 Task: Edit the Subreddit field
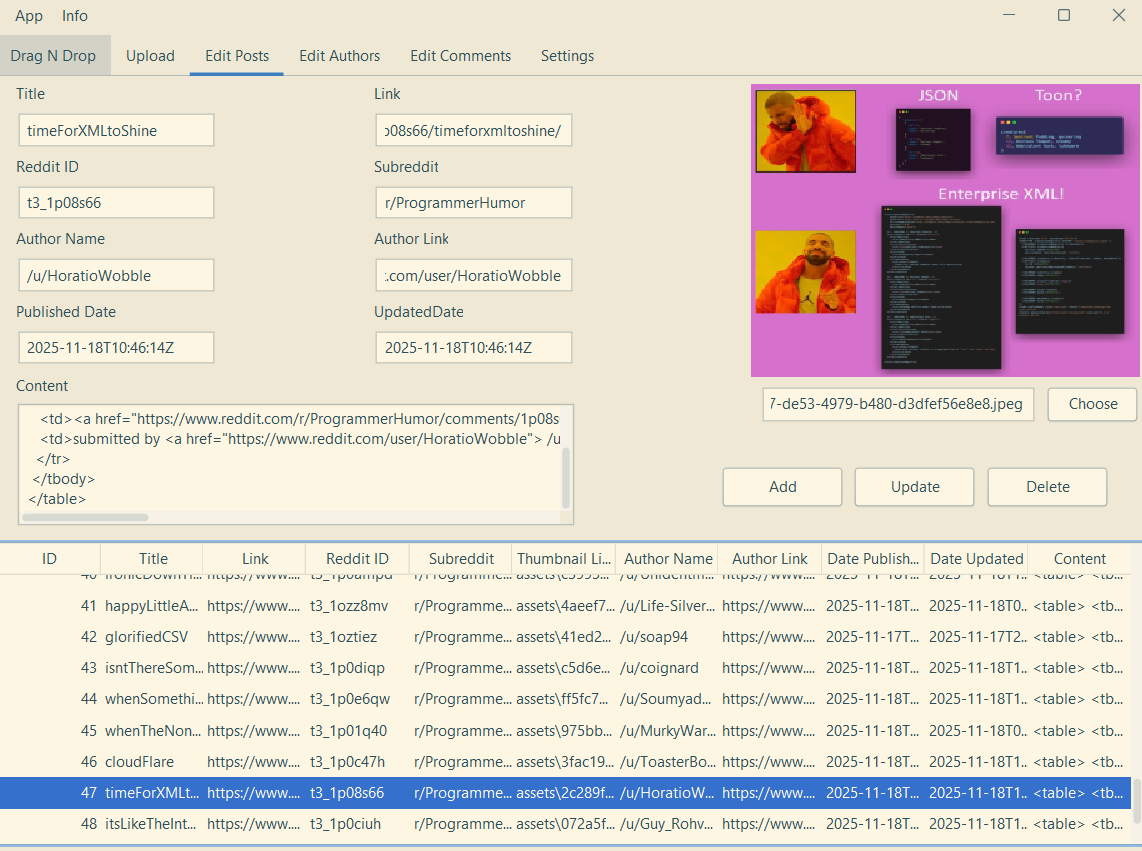pyautogui.click(x=473, y=203)
